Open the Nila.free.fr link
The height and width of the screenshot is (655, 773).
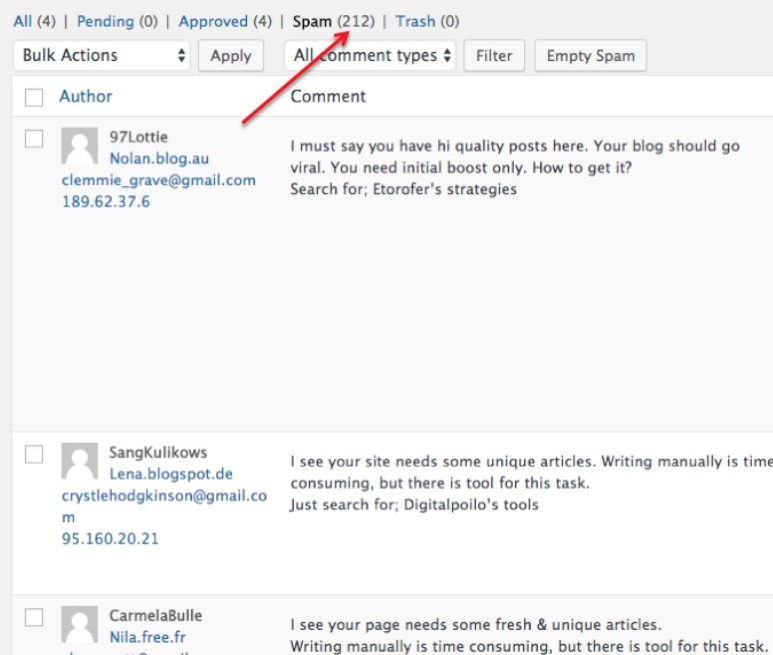148,637
